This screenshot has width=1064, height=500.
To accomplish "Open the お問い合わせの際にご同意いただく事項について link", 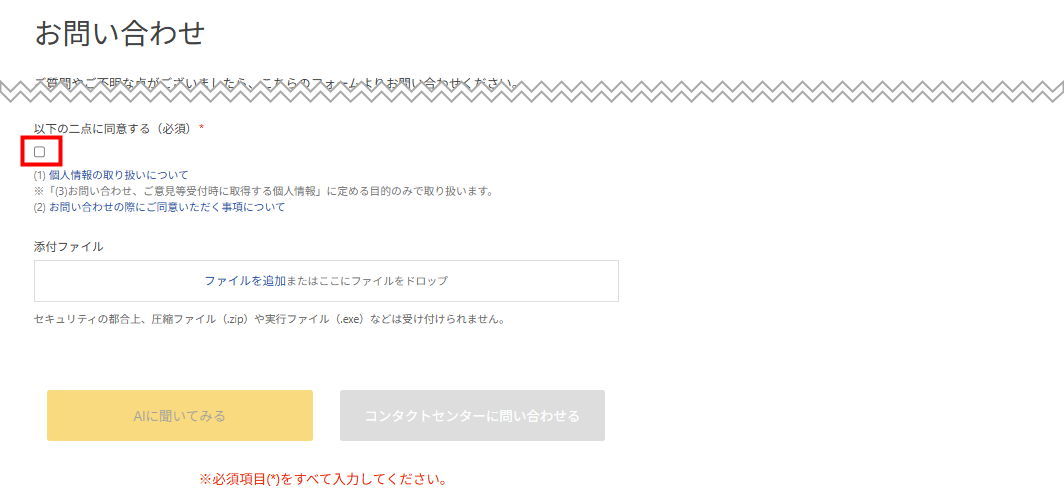I will (166, 207).
